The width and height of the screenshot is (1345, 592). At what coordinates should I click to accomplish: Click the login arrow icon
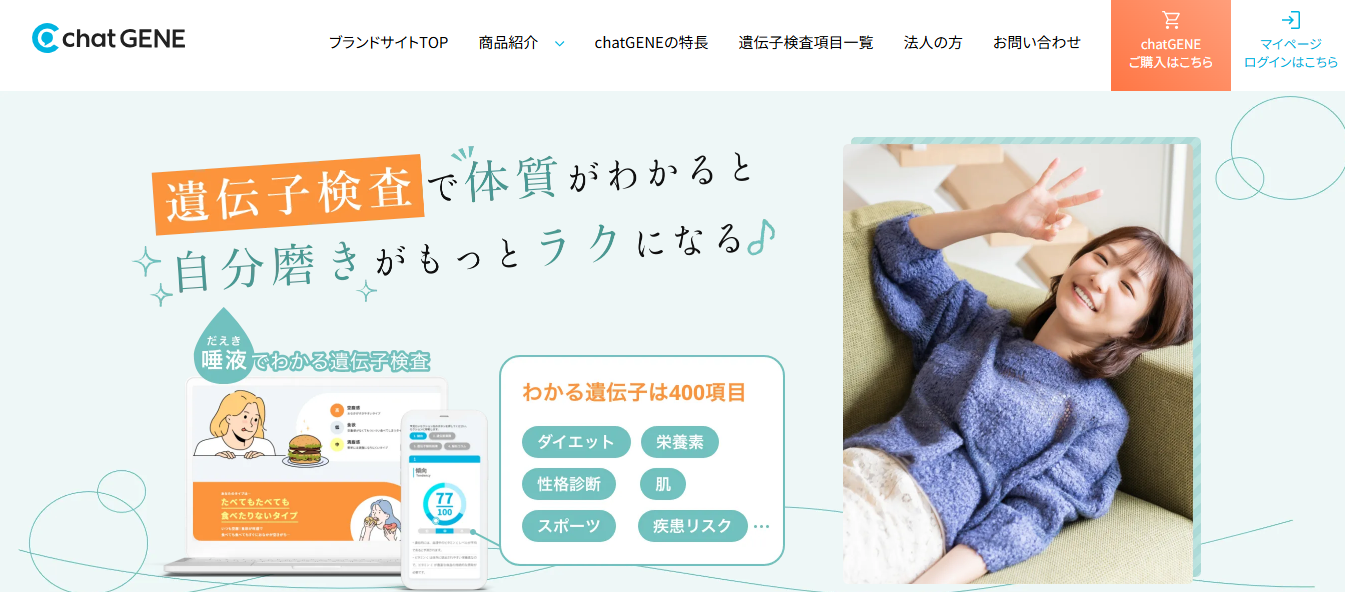pyautogui.click(x=1291, y=20)
